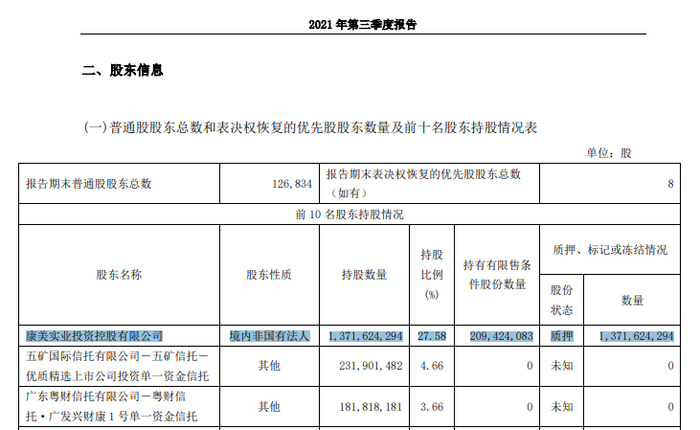Click the '持股数量' column header
Image resolution: width=700 pixels, height=430 pixels.
(364, 275)
